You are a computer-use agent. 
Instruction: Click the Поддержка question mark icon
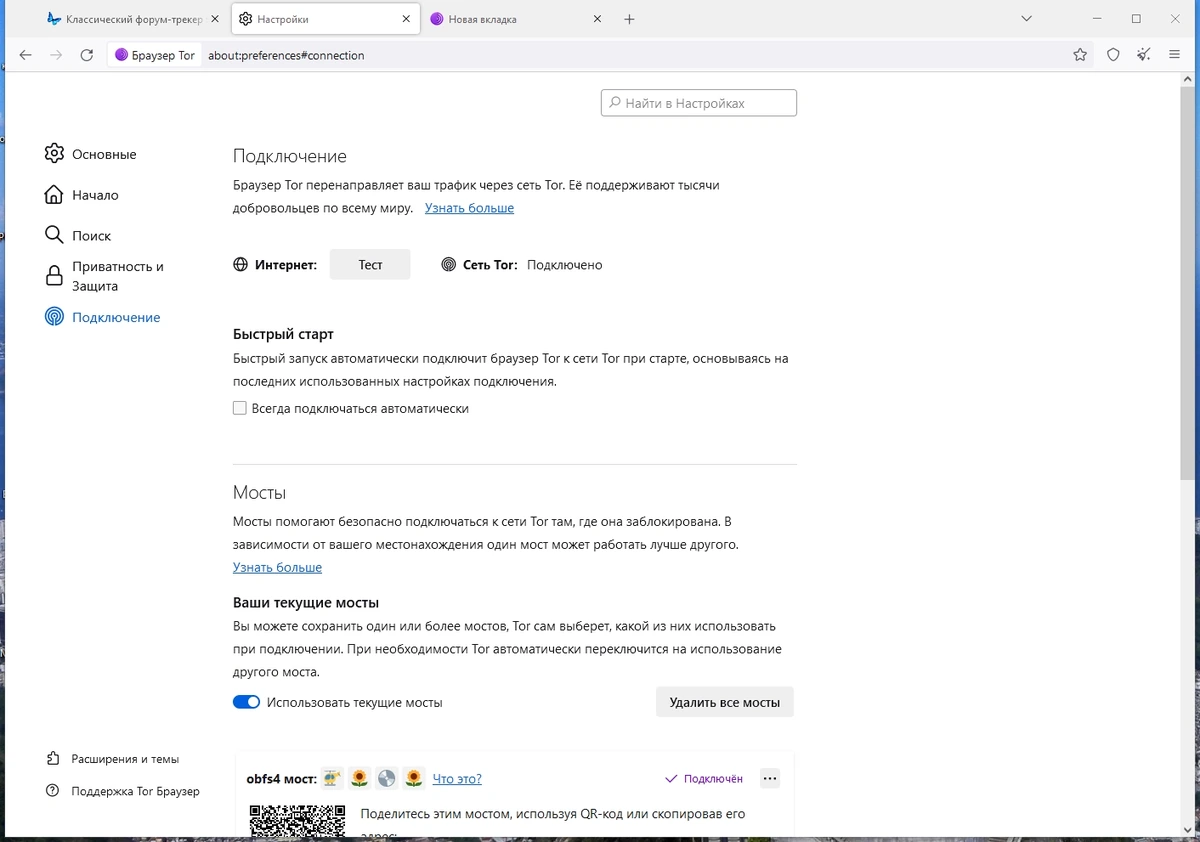point(53,791)
